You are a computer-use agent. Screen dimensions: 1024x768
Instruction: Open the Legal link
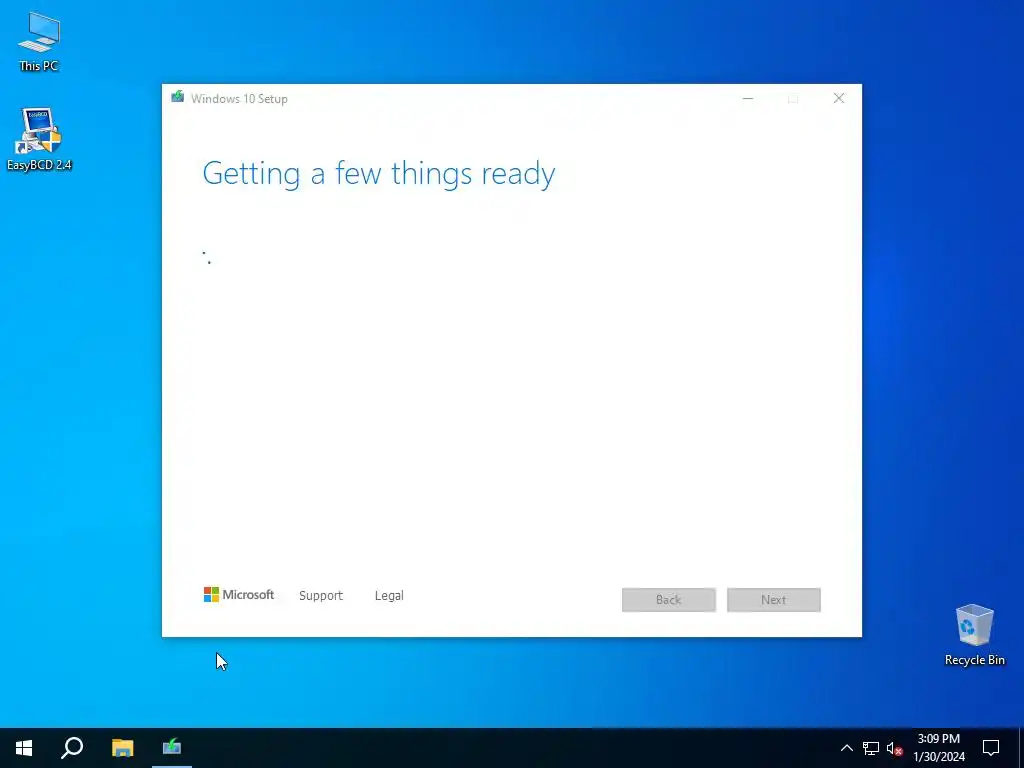389,596
